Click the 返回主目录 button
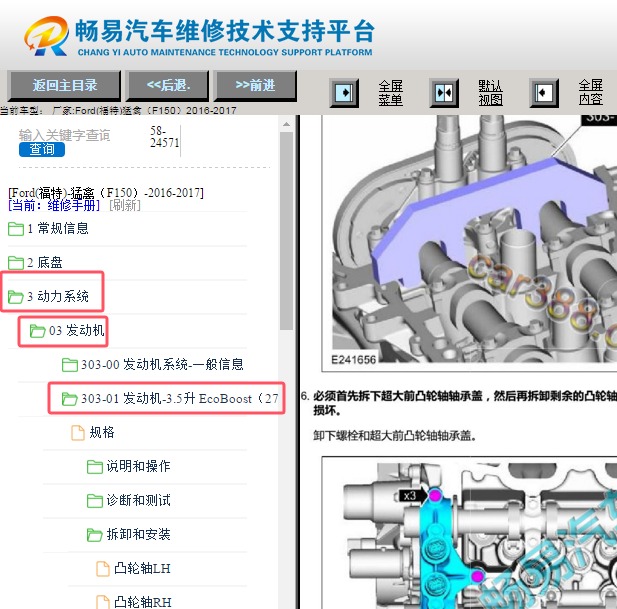Viewport: 617px width, 609px height. (64, 85)
